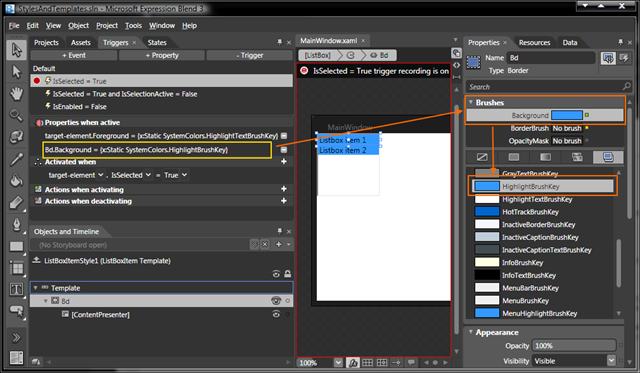Select the Camera Orbit tool
Screen dimensions: 640x373
(x=16, y=137)
